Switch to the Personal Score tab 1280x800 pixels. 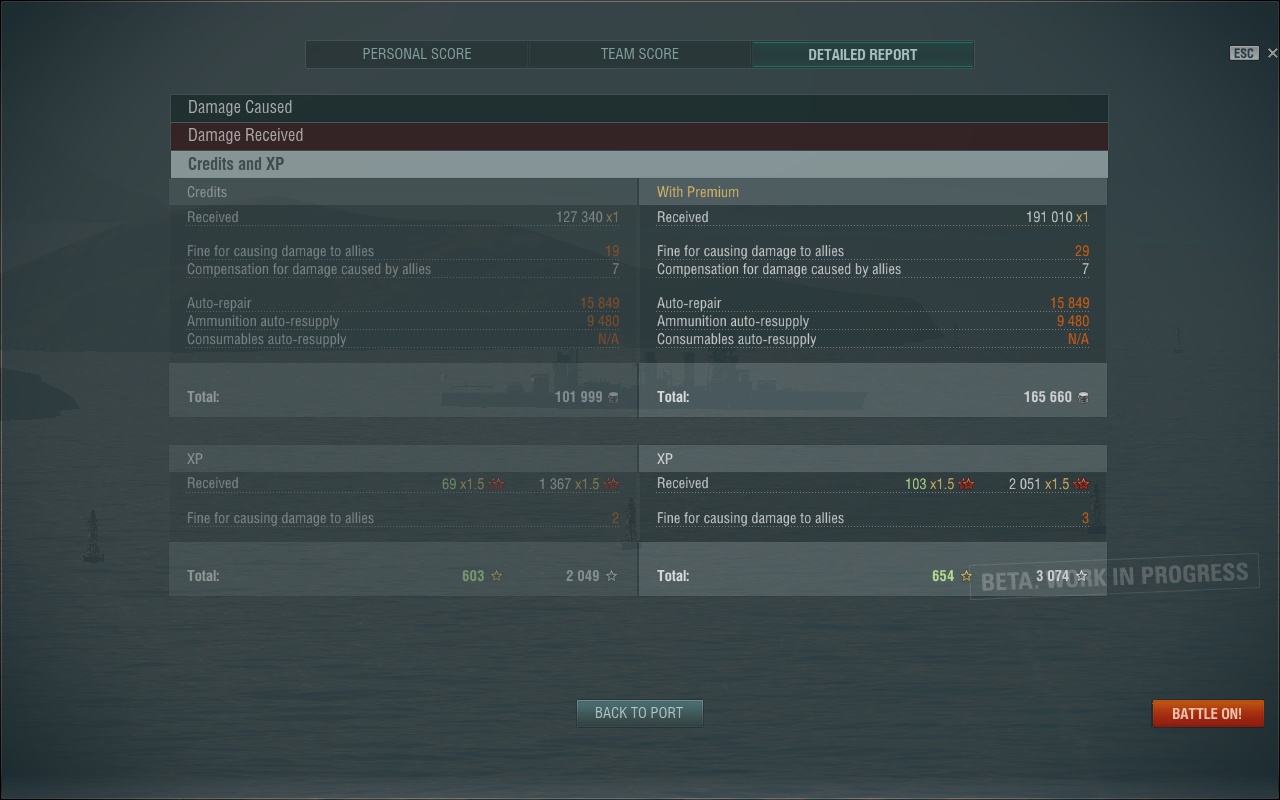417,54
